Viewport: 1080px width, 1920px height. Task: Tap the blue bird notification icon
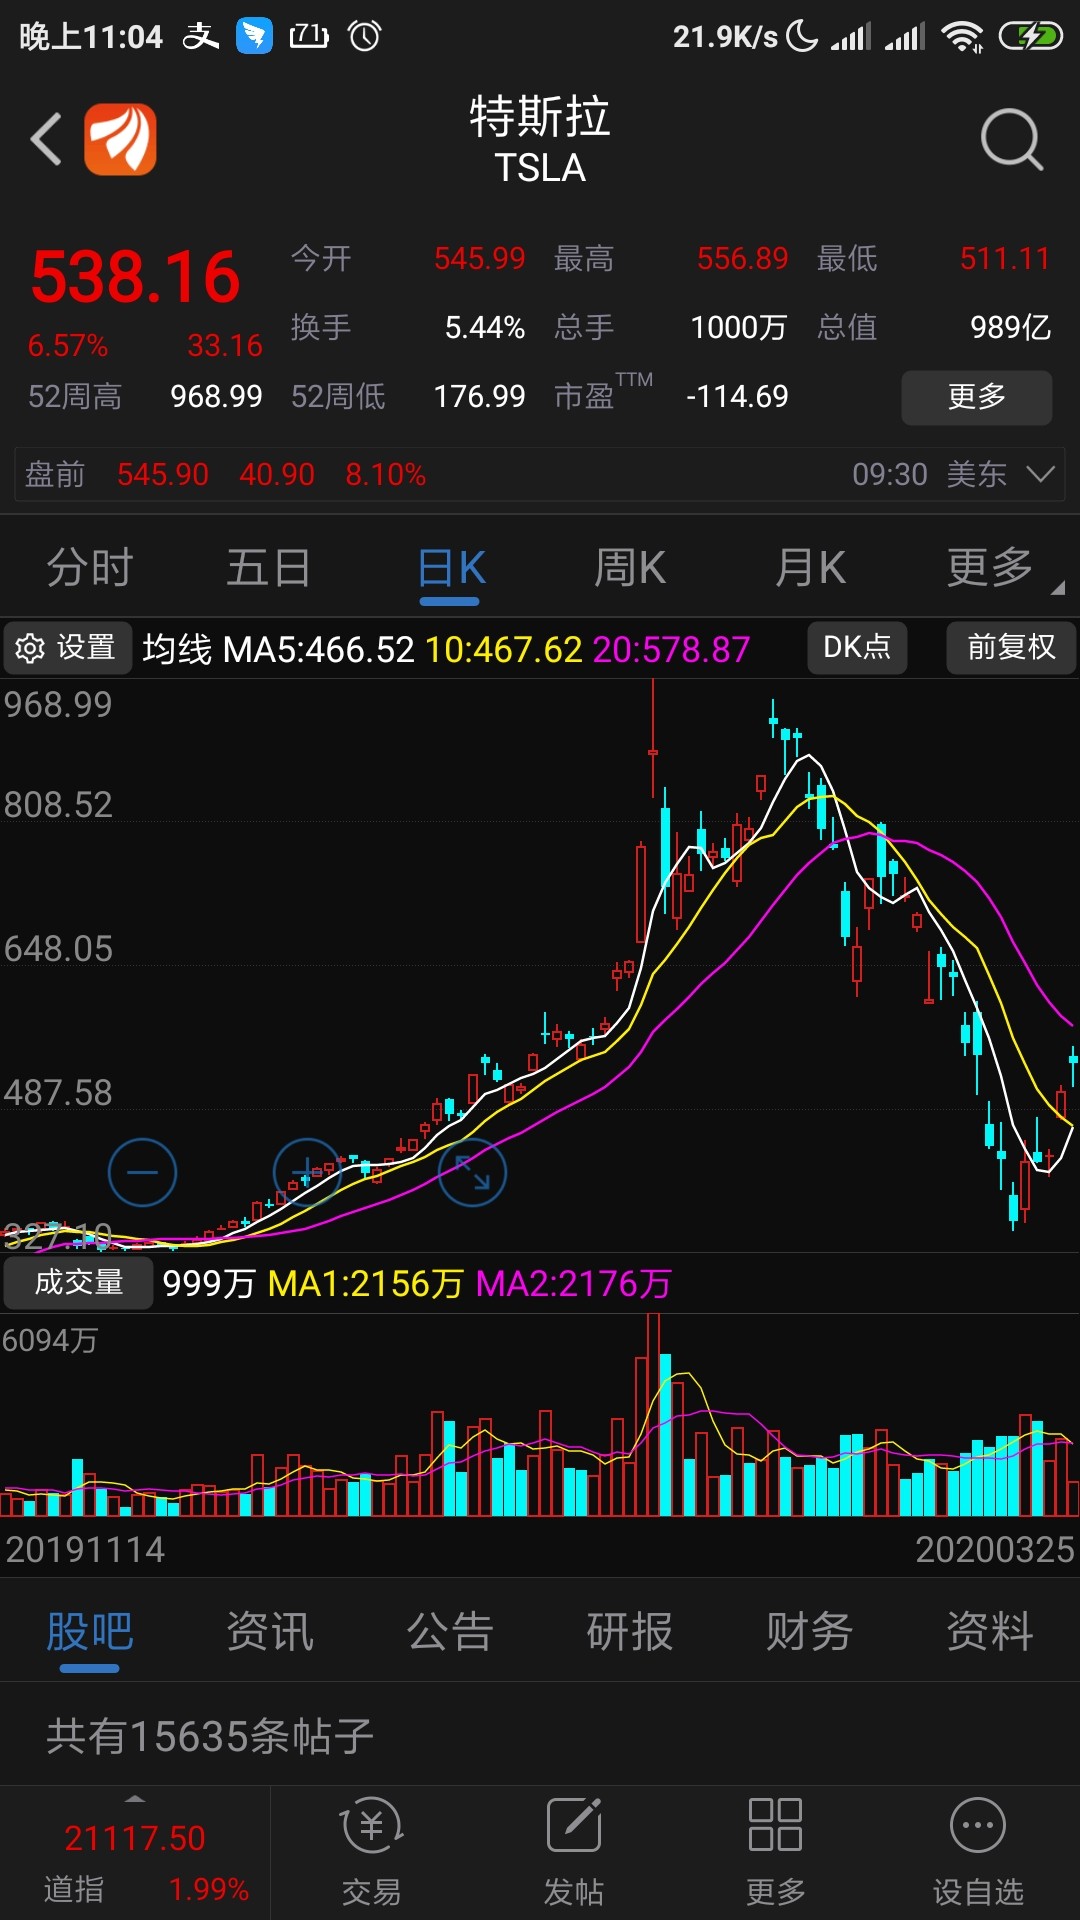click(254, 37)
